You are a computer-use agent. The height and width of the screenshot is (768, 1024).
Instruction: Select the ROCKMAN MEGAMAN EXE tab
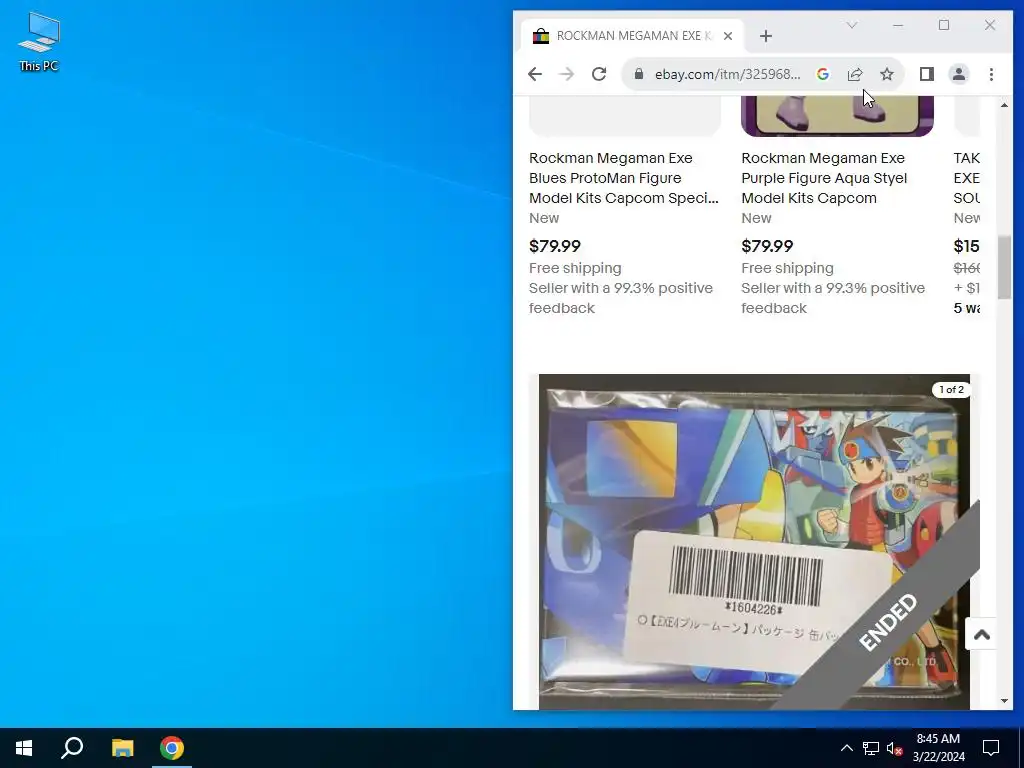point(632,36)
